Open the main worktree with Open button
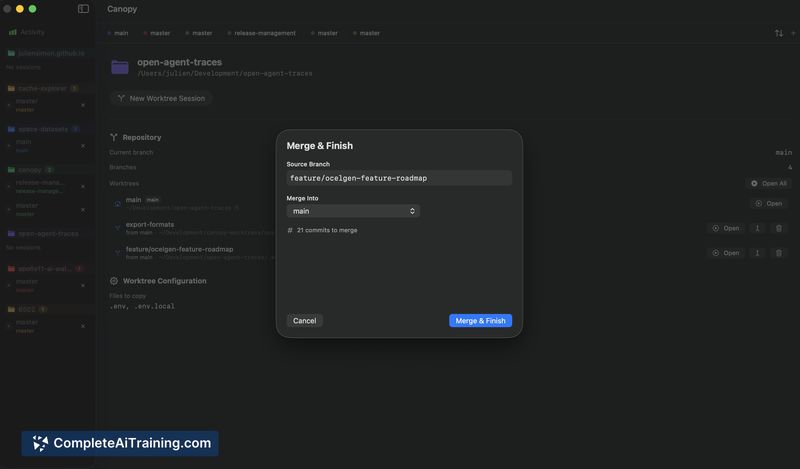This screenshot has width=800, height=469. (x=769, y=204)
